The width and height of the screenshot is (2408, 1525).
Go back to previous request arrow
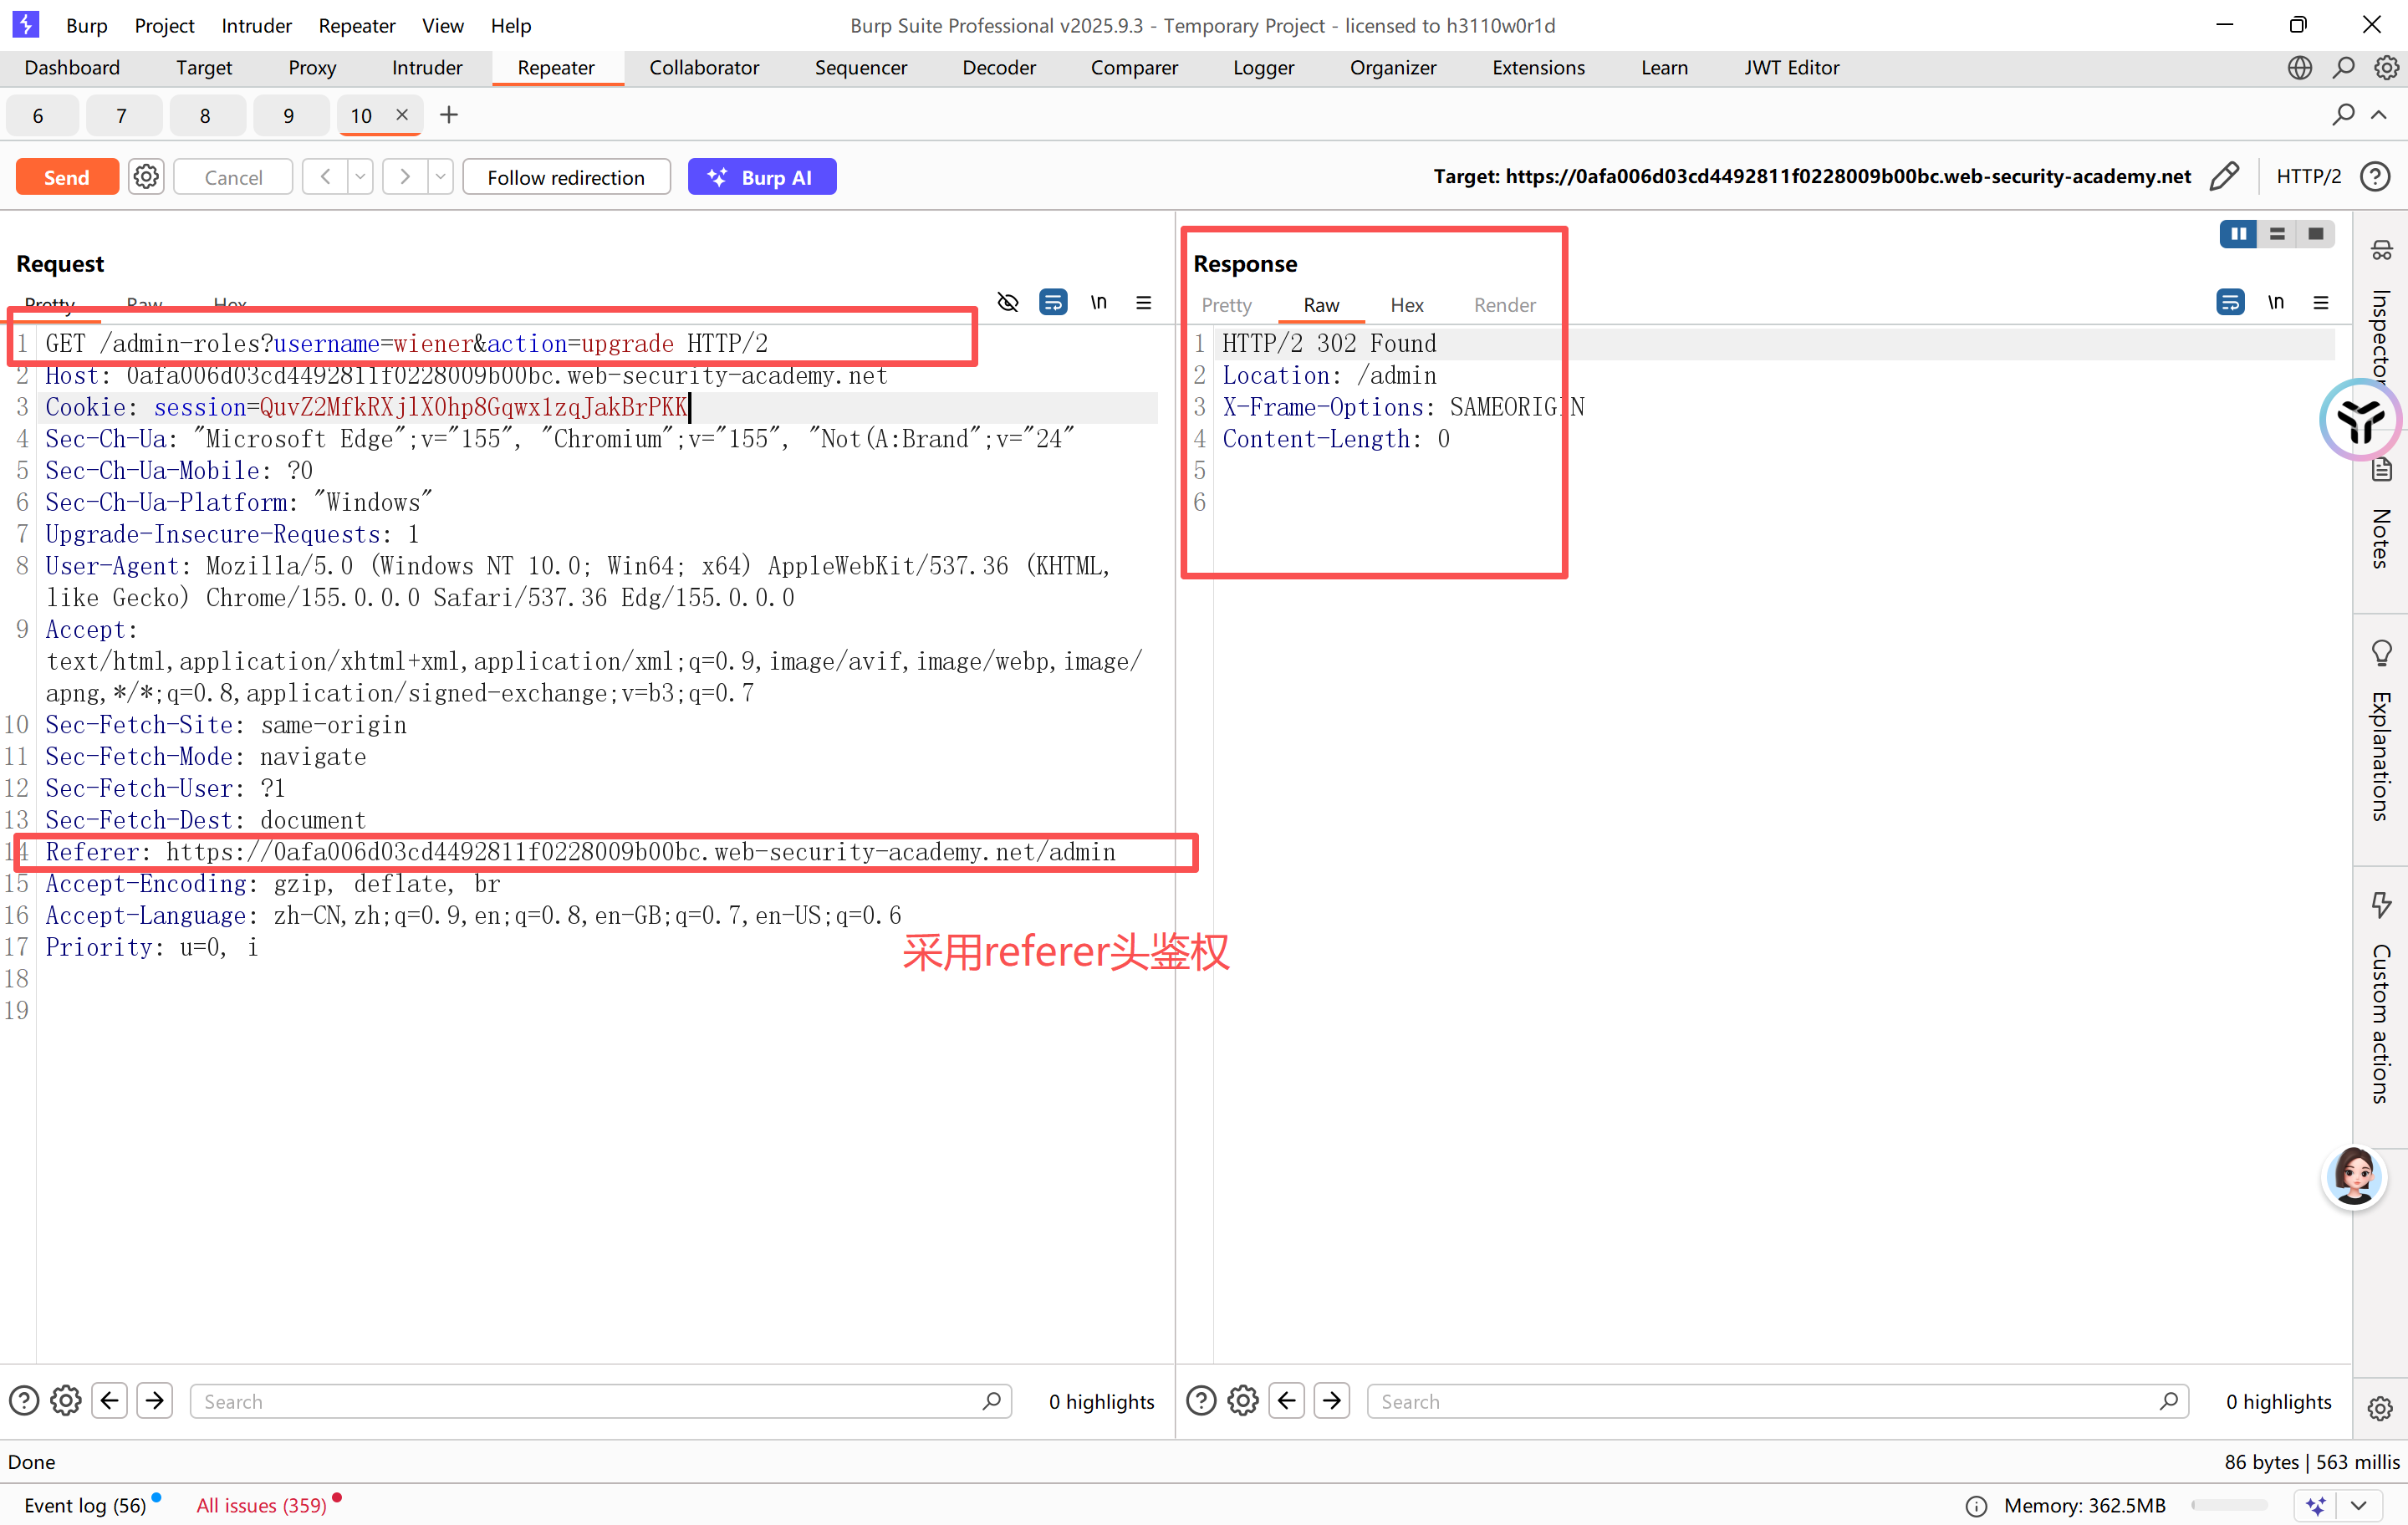325,177
